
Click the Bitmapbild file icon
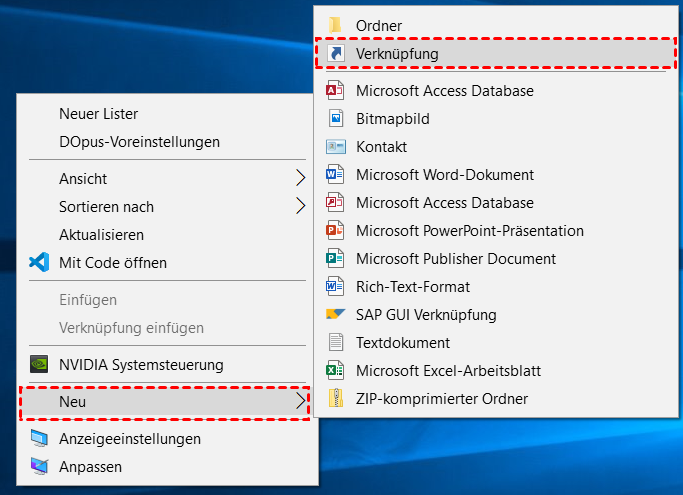(x=336, y=118)
